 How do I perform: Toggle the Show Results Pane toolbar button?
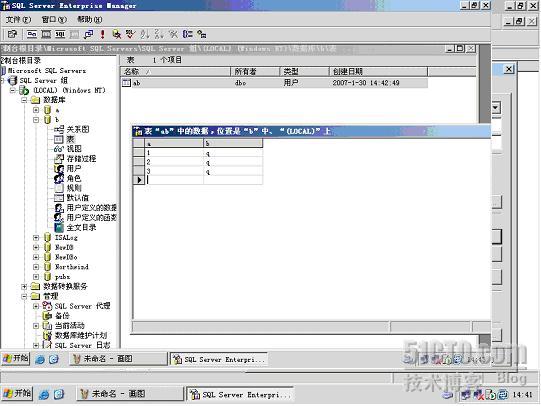point(74,34)
